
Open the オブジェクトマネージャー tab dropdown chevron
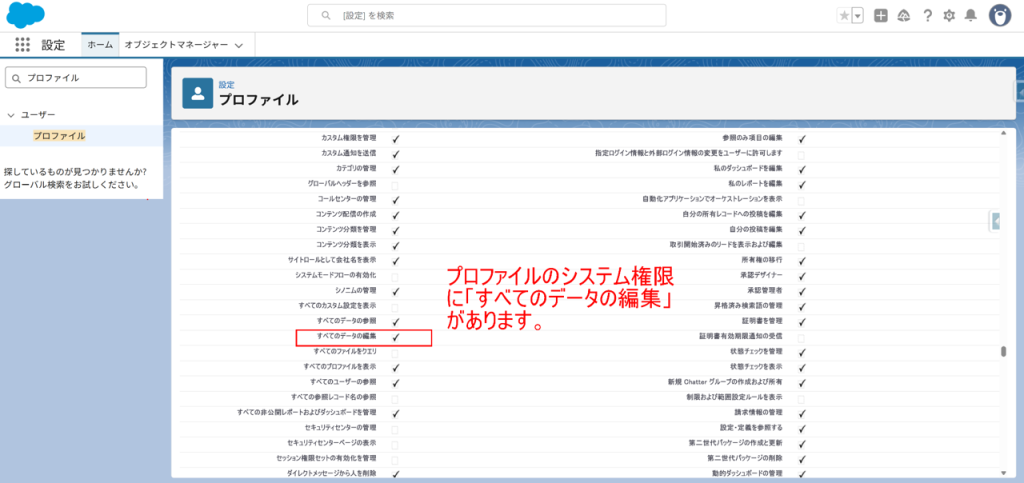coord(238,46)
